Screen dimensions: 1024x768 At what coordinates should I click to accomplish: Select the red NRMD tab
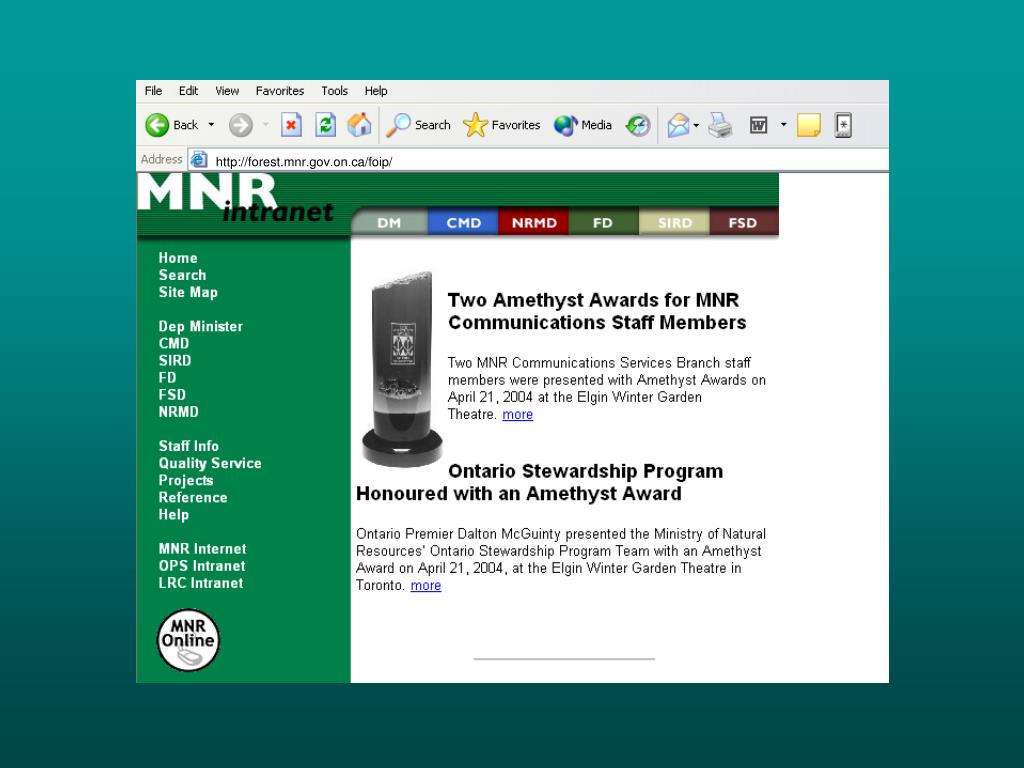point(534,222)
